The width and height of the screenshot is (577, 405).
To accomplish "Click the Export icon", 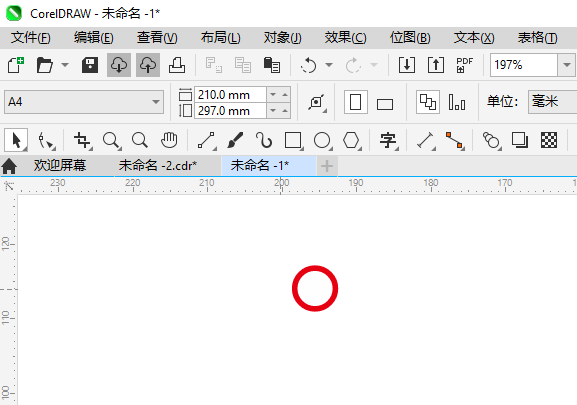I will [436, 65].
